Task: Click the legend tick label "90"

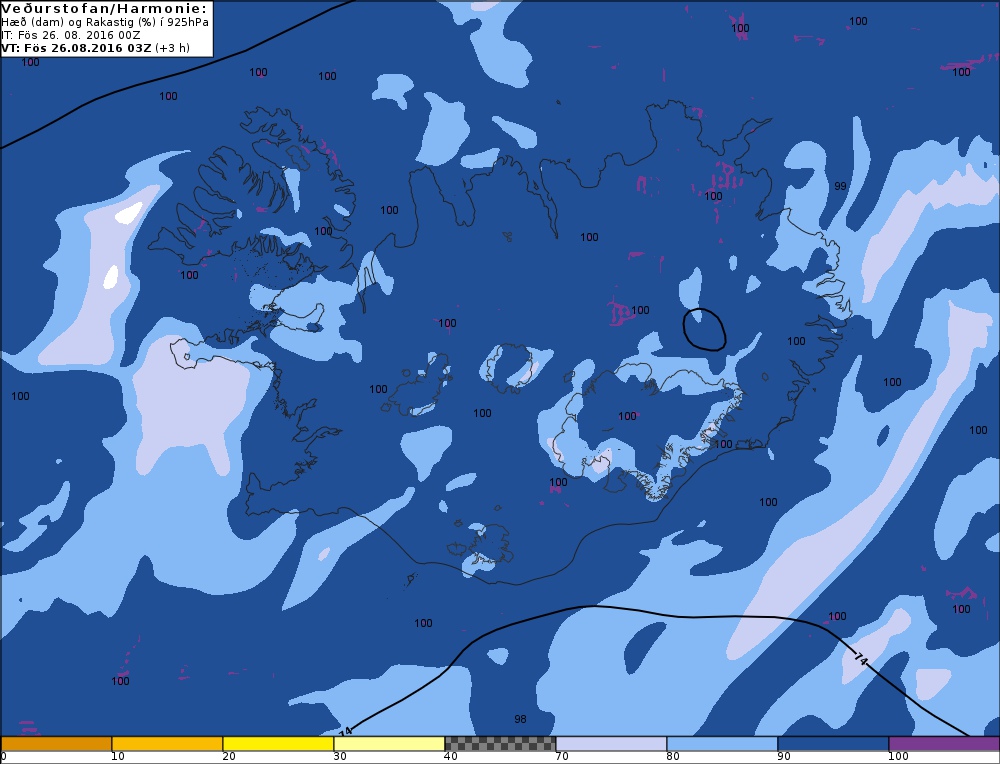Action: (784, 757)
